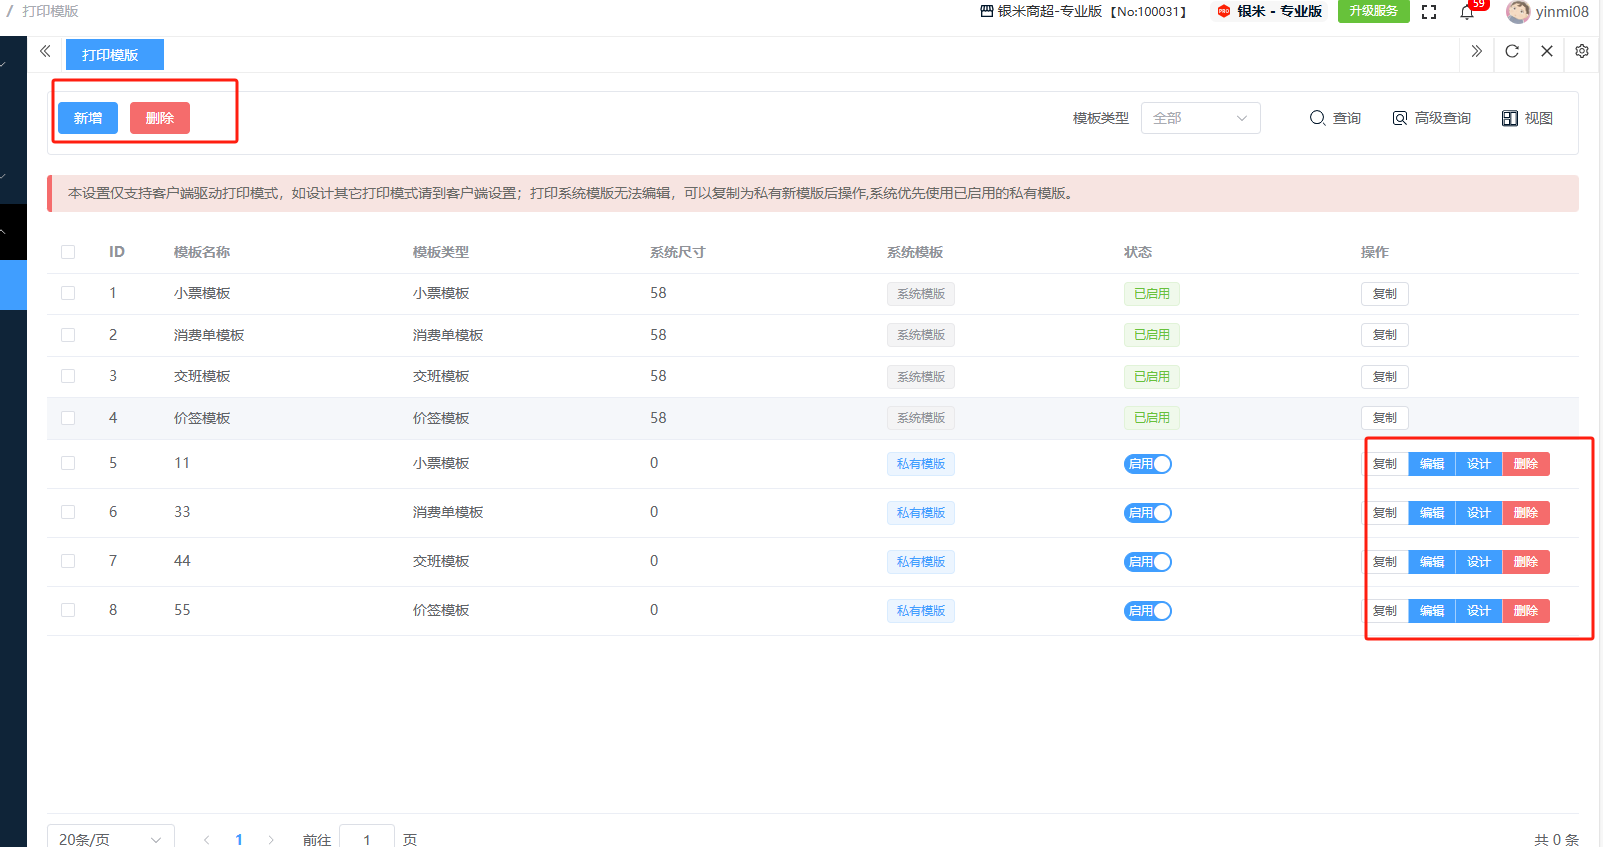This screenshot has width=1603, height=847.
Task: Collapse sidebar with double-left arrow
Action: pos(45,52)
